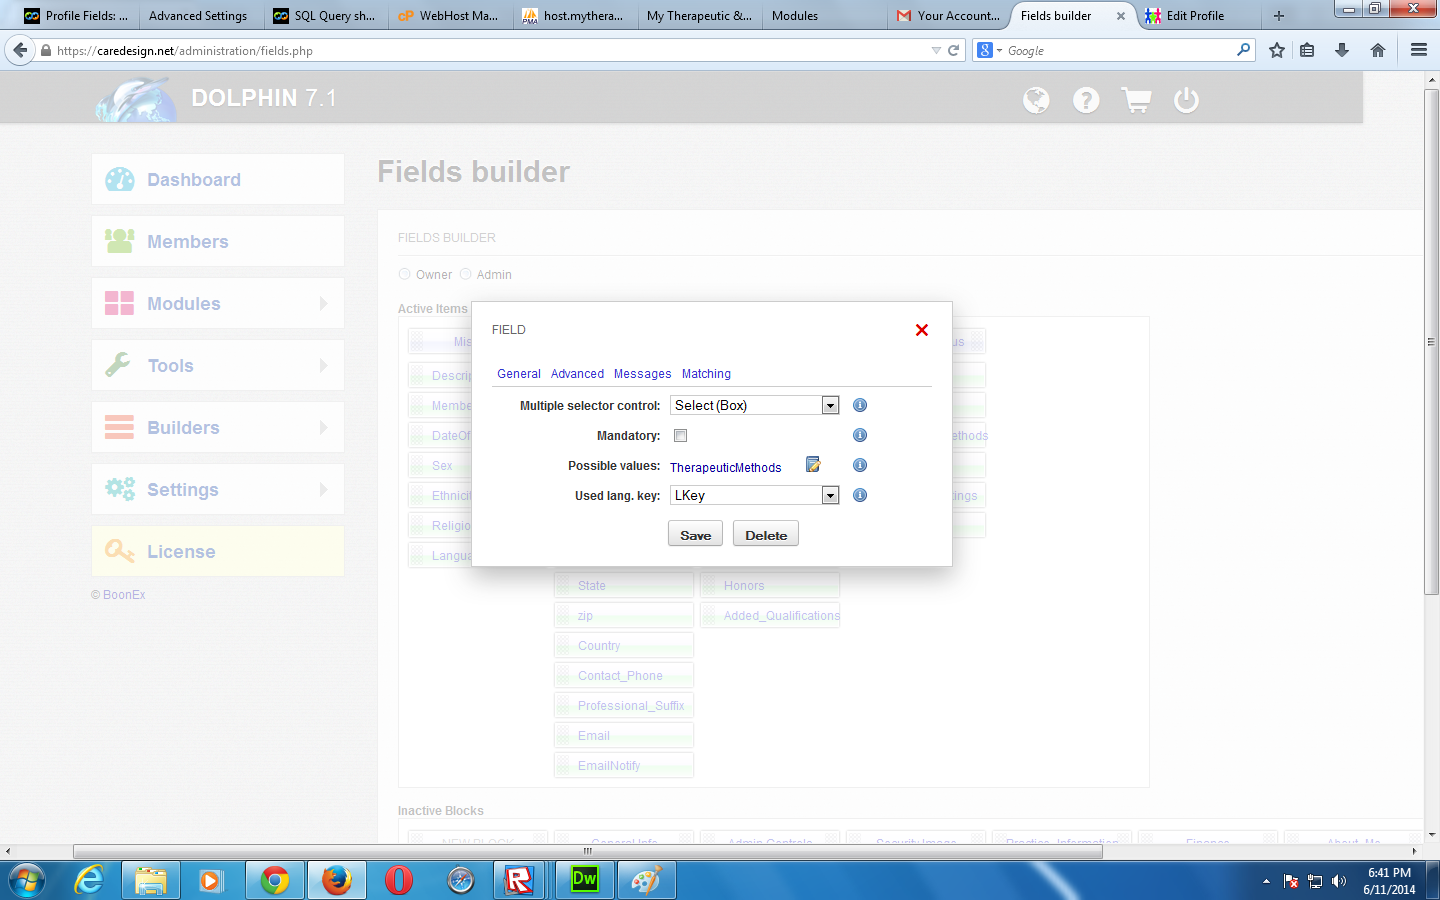Click the logout power icon in header

click(1186, 100)
